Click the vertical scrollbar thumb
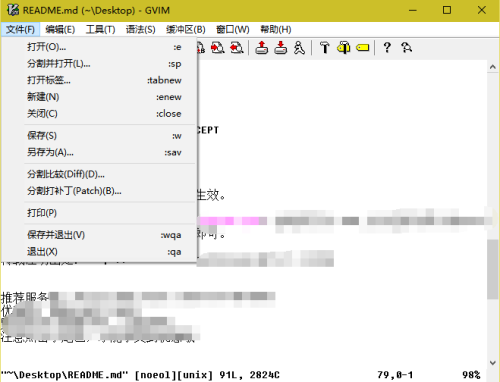This screenshot has width=500, height=382. (493, 269)
